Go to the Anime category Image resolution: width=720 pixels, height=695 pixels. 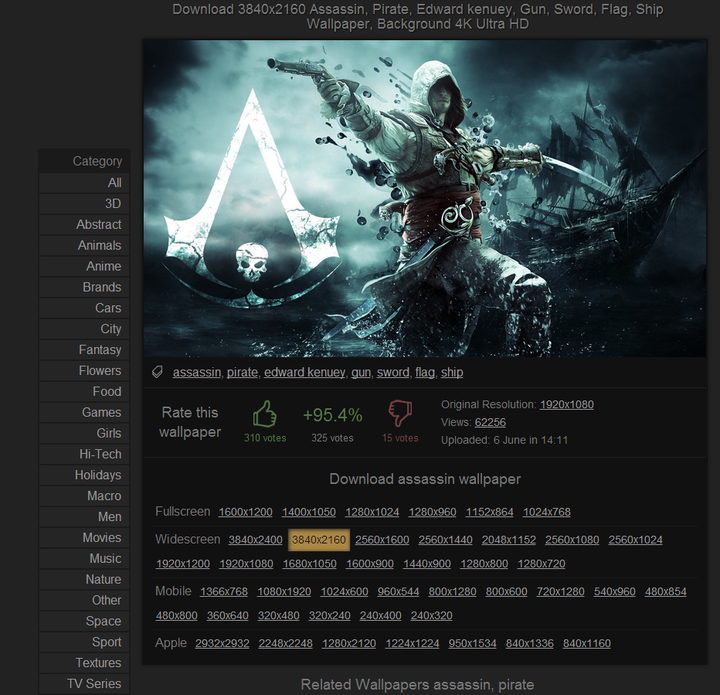pyautogui.click(x=84, y=266)
